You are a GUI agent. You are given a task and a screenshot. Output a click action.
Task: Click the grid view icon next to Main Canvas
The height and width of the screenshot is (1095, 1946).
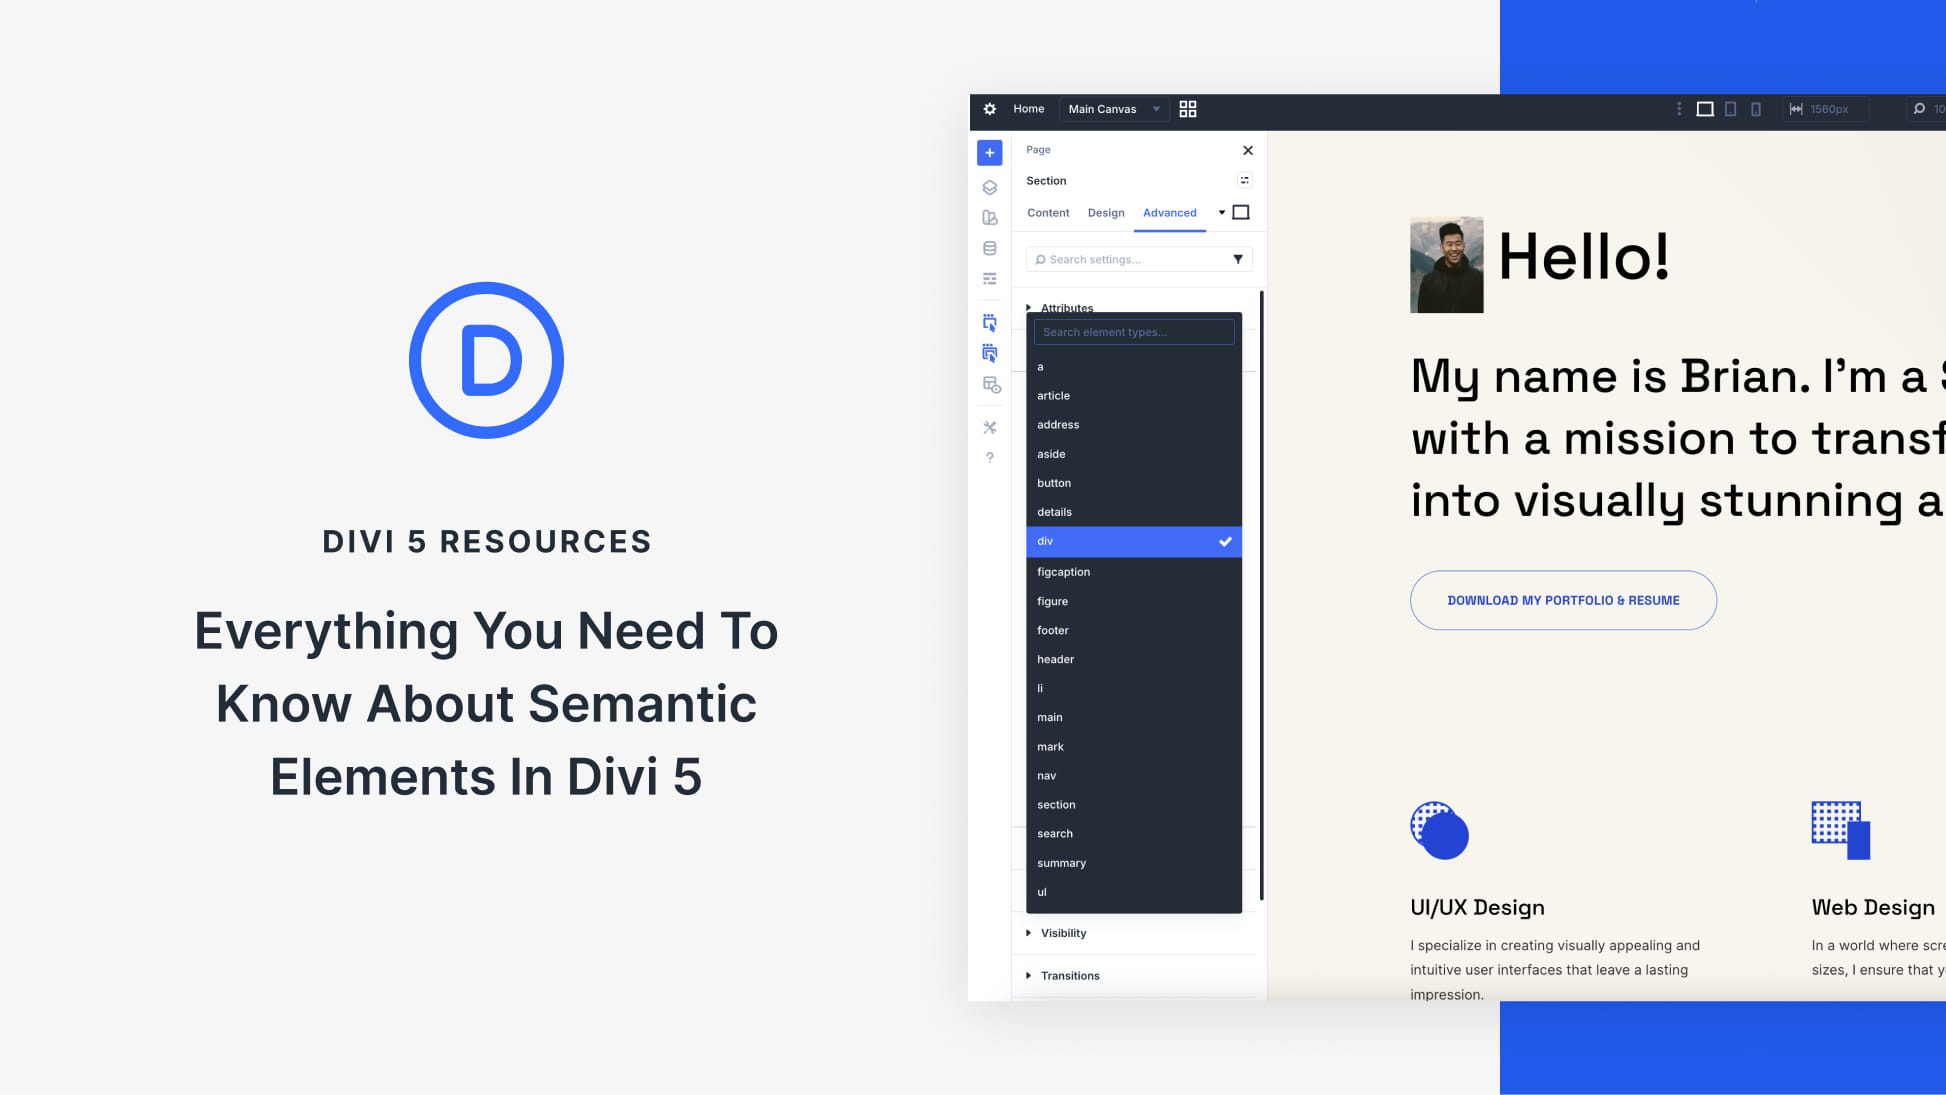(1188, 109)
